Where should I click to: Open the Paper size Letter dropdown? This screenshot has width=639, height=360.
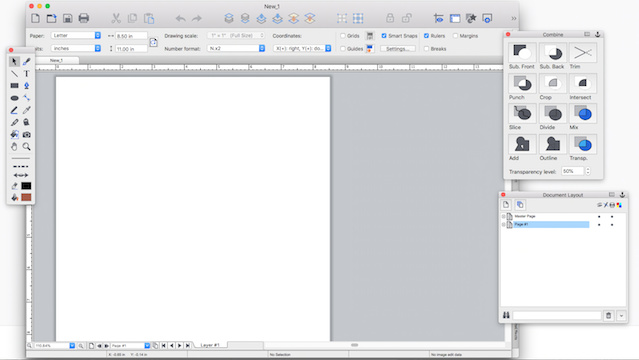[76, 35]
